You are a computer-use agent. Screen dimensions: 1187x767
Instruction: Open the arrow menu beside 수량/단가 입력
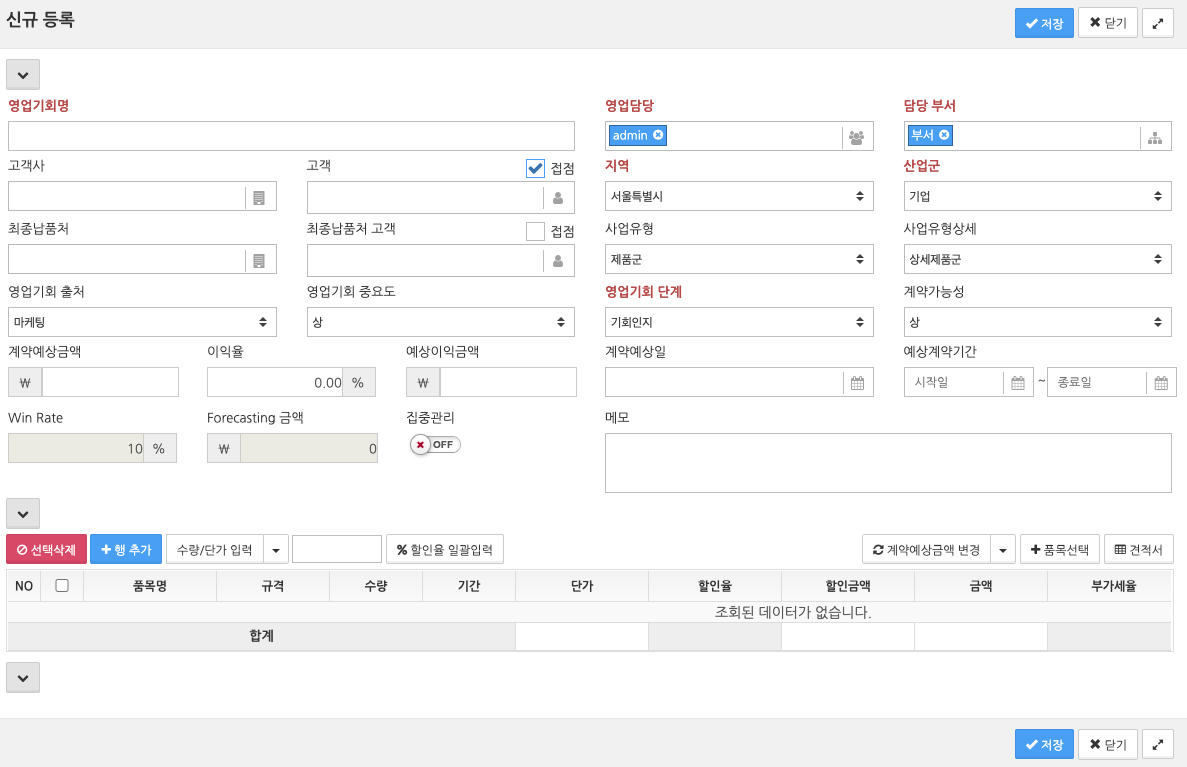tap(276, 550)
